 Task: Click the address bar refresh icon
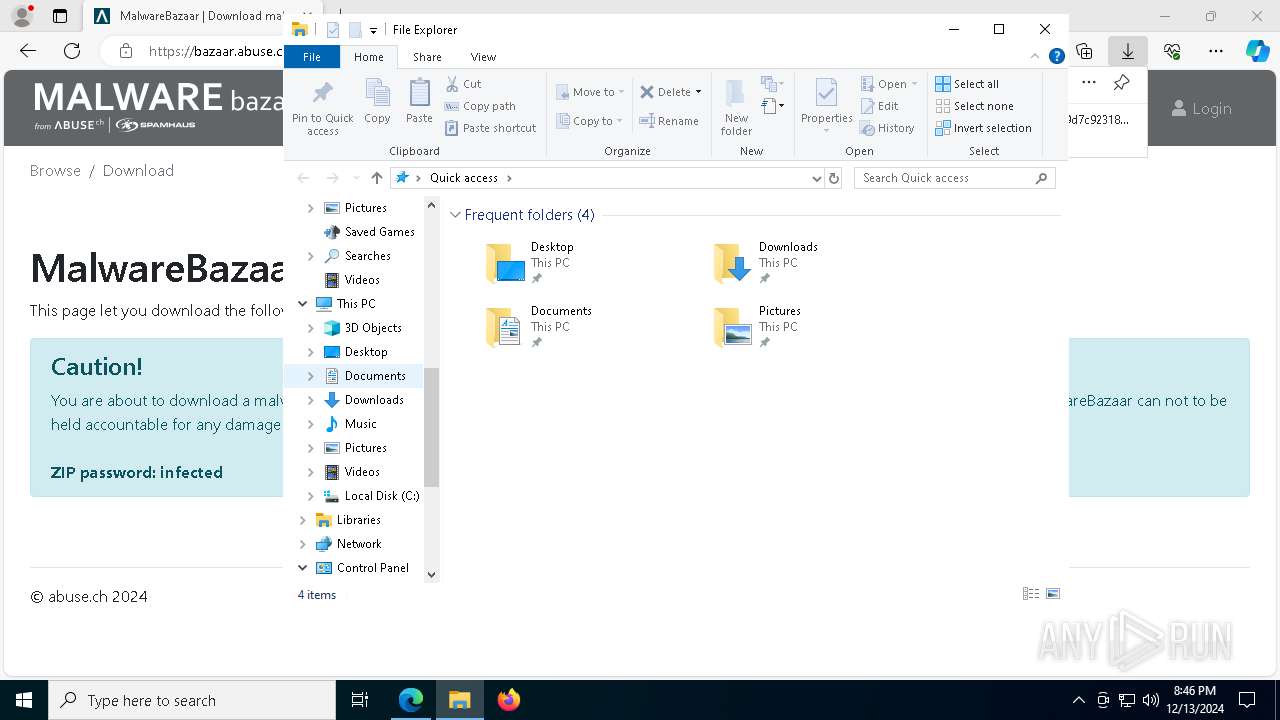click(834, 178)
